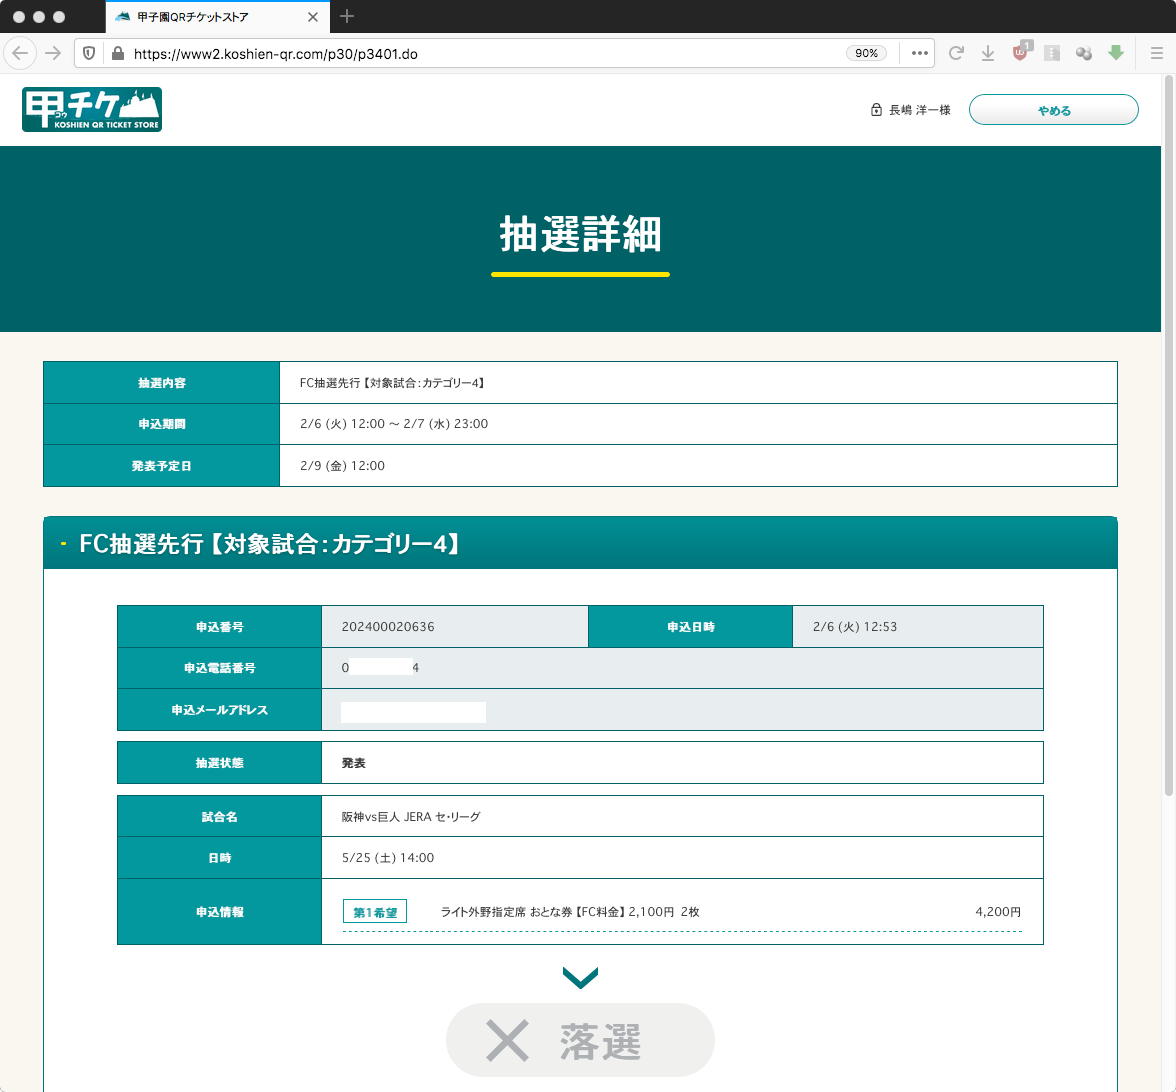Open the green down-arrow extension
1176x1092 pixels.
tap(1116, 52)
